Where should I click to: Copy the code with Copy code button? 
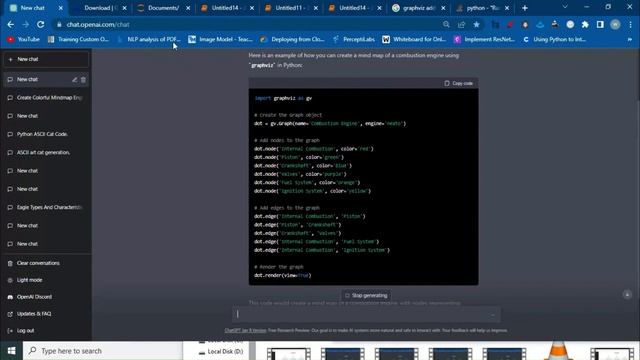[458, 83]
